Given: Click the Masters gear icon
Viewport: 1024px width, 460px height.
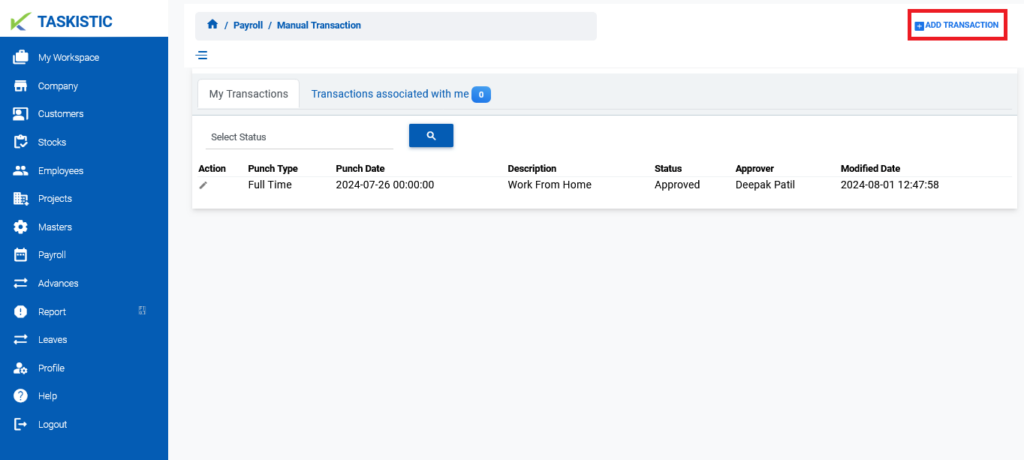Looking at the screenshot, I should pos(21,227).
